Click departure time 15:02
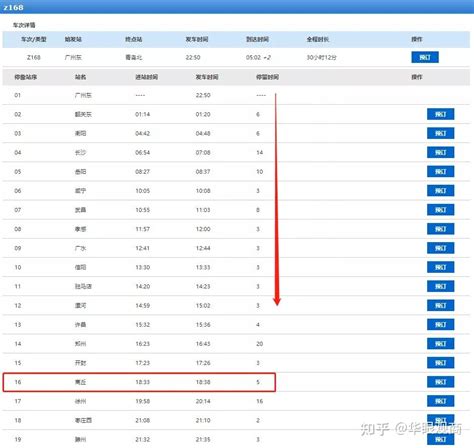Viewport: 474px width, 448px height. click(203, 305)
